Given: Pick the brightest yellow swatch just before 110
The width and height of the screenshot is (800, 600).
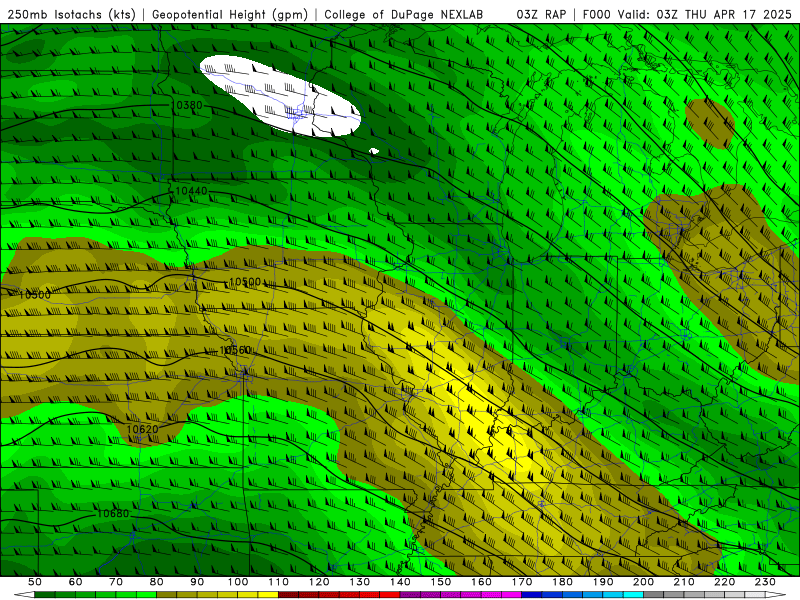Looking at the screenshot, I should click(268, 595).
